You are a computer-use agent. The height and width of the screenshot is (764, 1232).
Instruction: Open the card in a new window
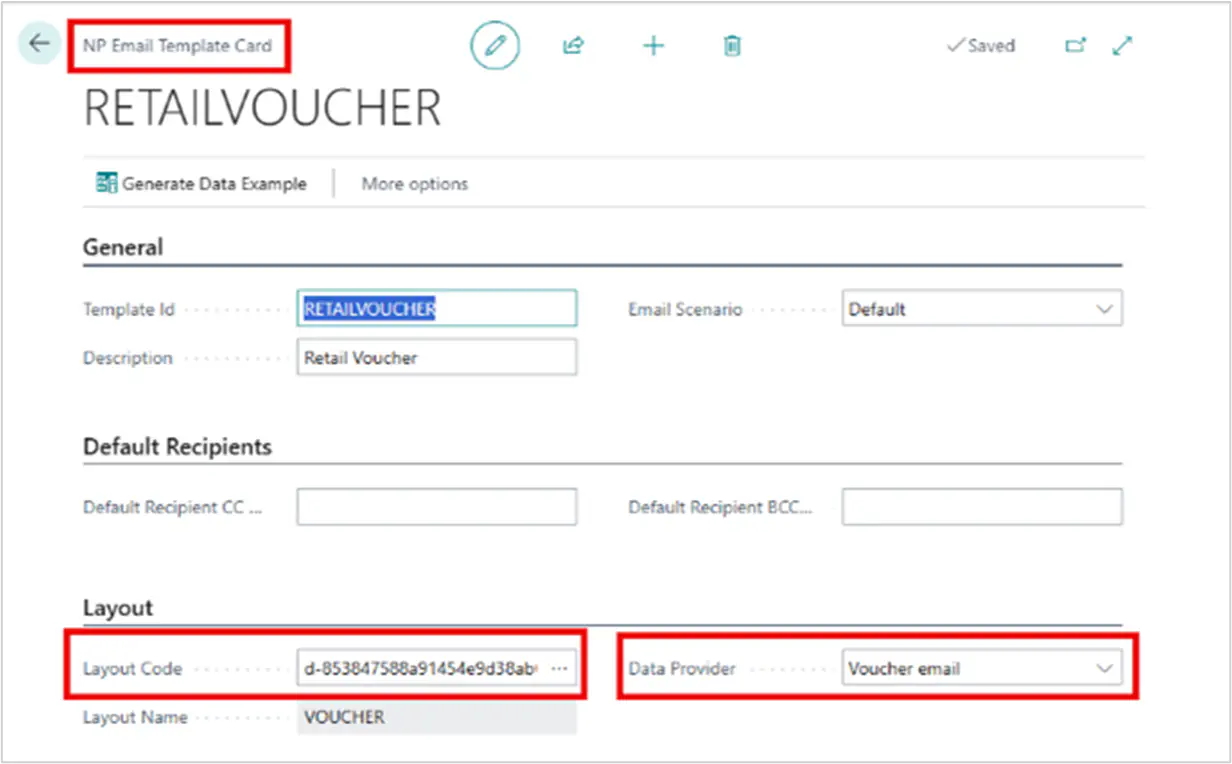1075,45
